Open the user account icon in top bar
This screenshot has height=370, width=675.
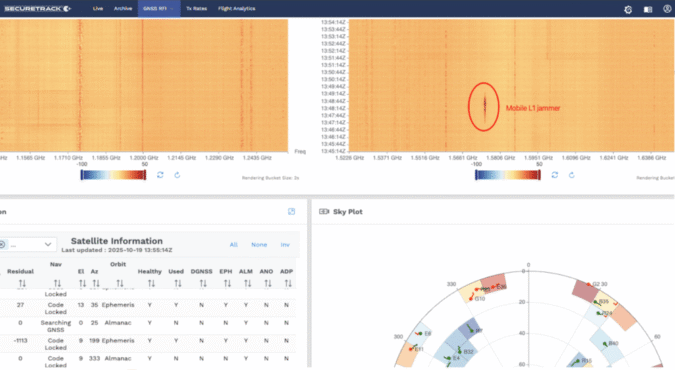[x=667, y=9]
